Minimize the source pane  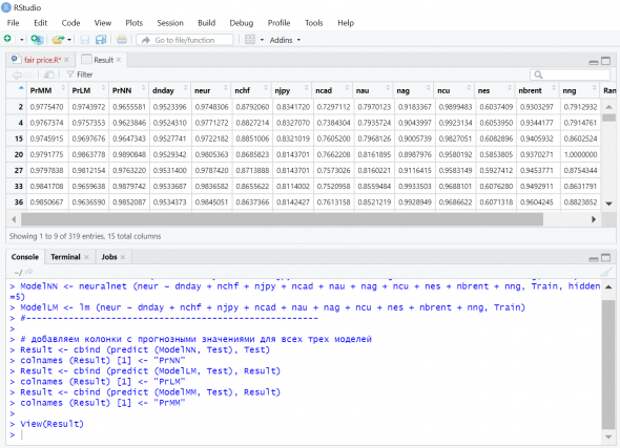(593, 61)
